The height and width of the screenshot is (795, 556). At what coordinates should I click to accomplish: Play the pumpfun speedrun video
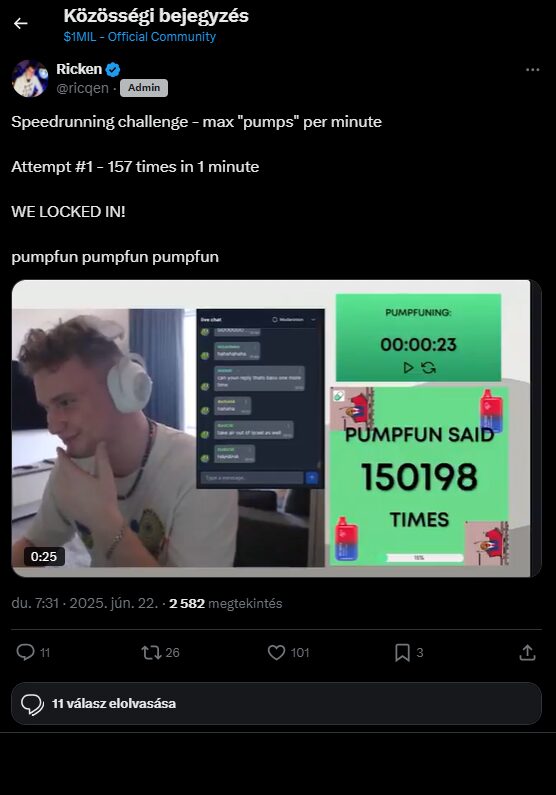click(x=276, y=428)
